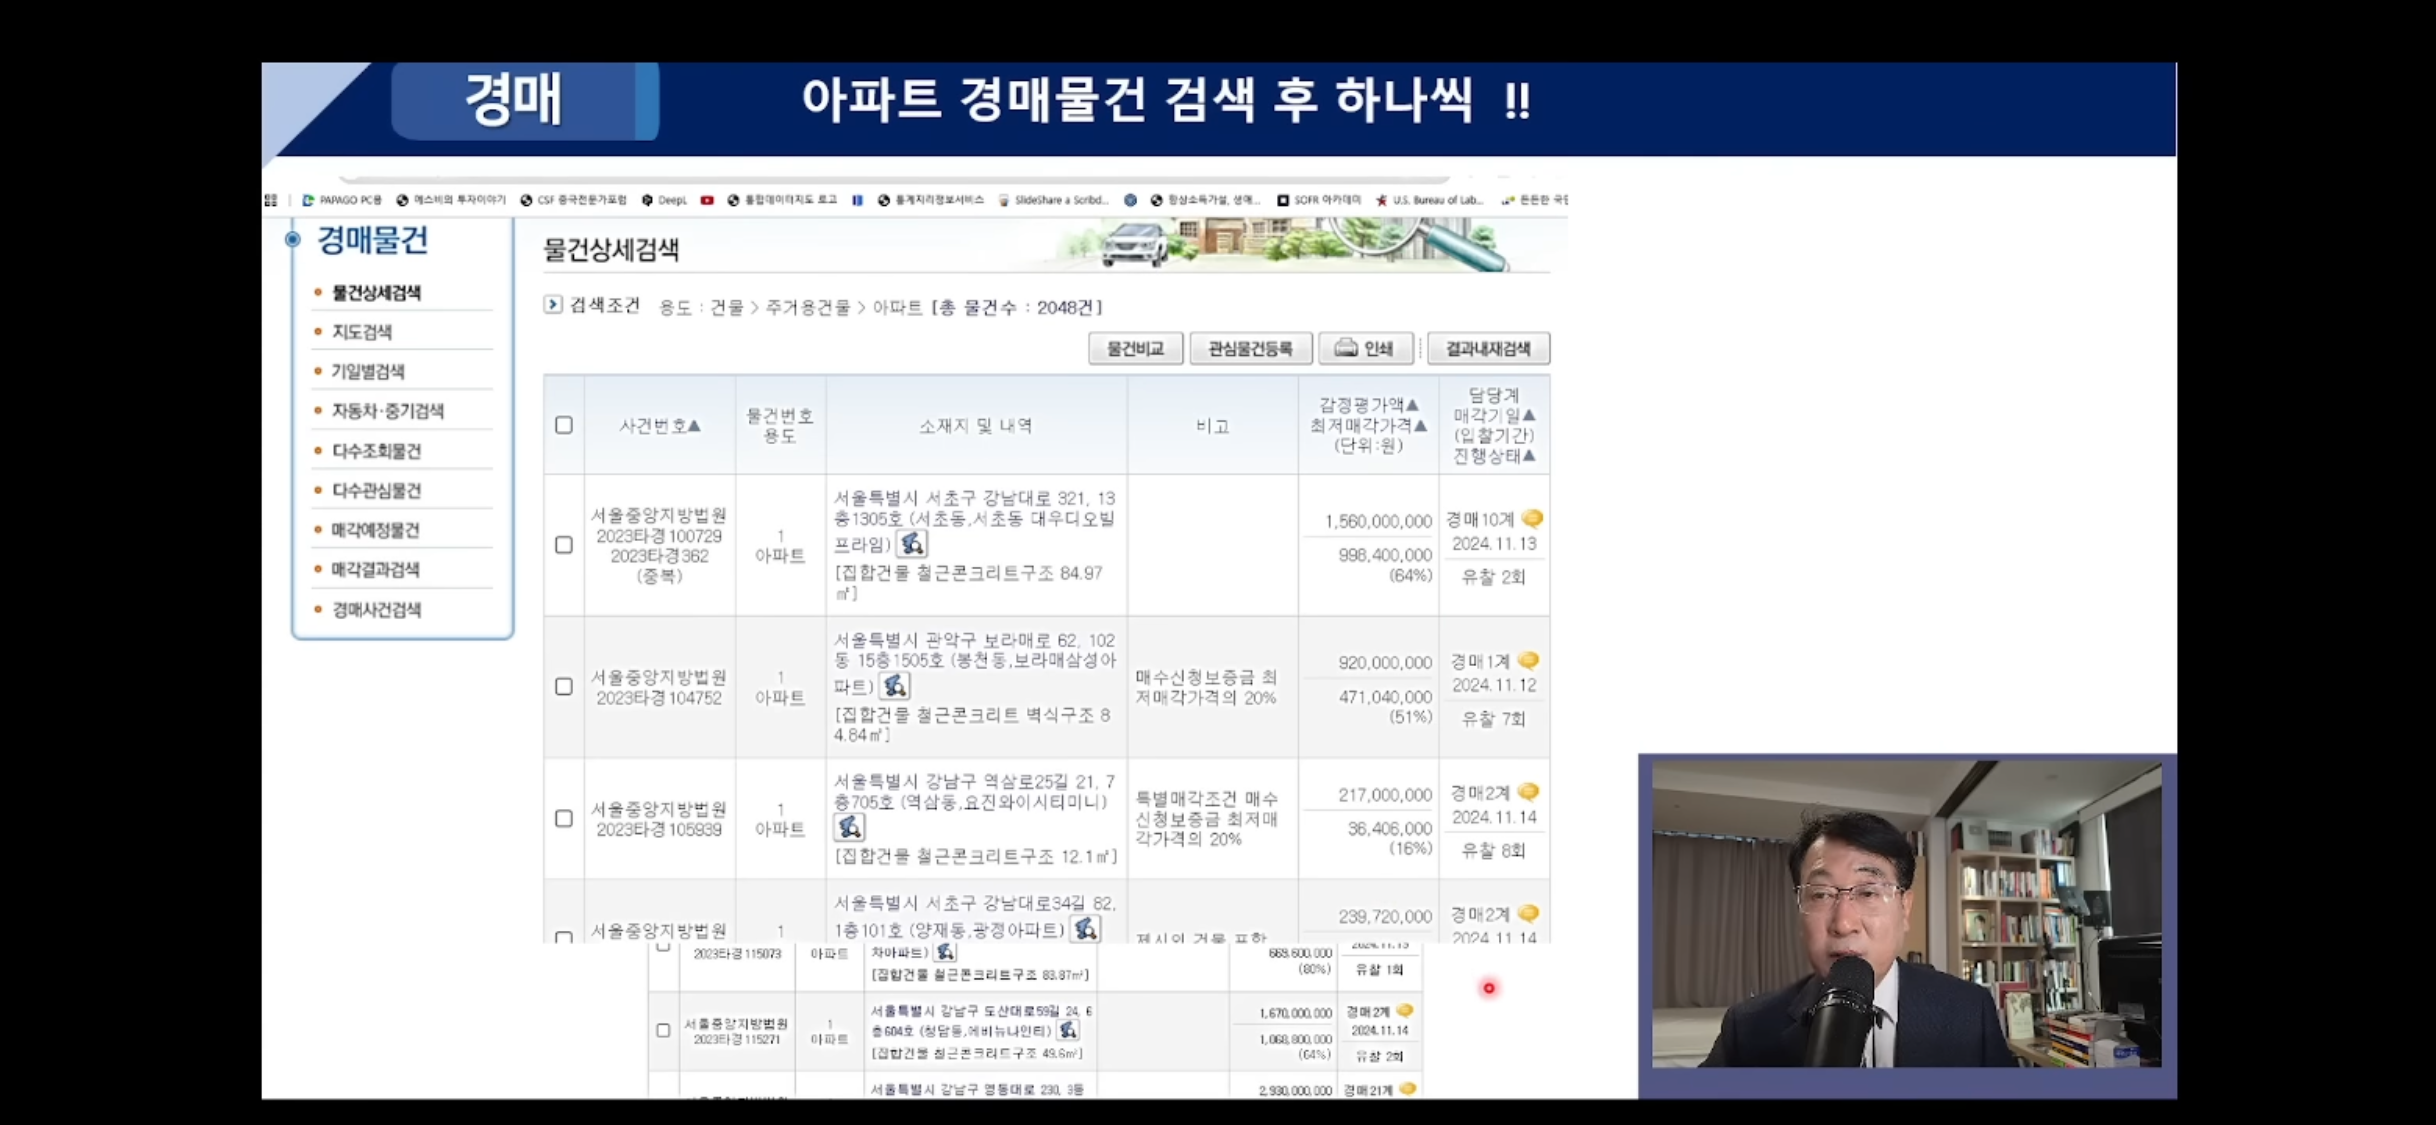
Task: Click the 471,040,000 minimum price value
Action: pyautogui.click(x=1385, y=697)
